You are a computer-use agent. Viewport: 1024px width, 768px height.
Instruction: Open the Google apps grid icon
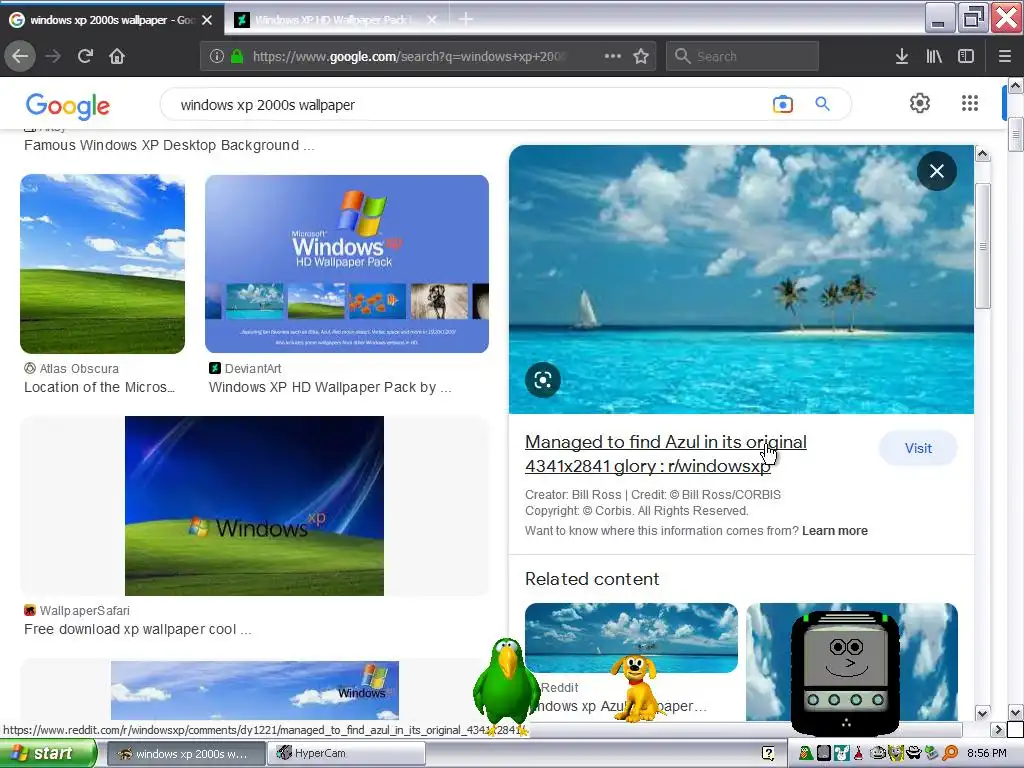[970, 103]
